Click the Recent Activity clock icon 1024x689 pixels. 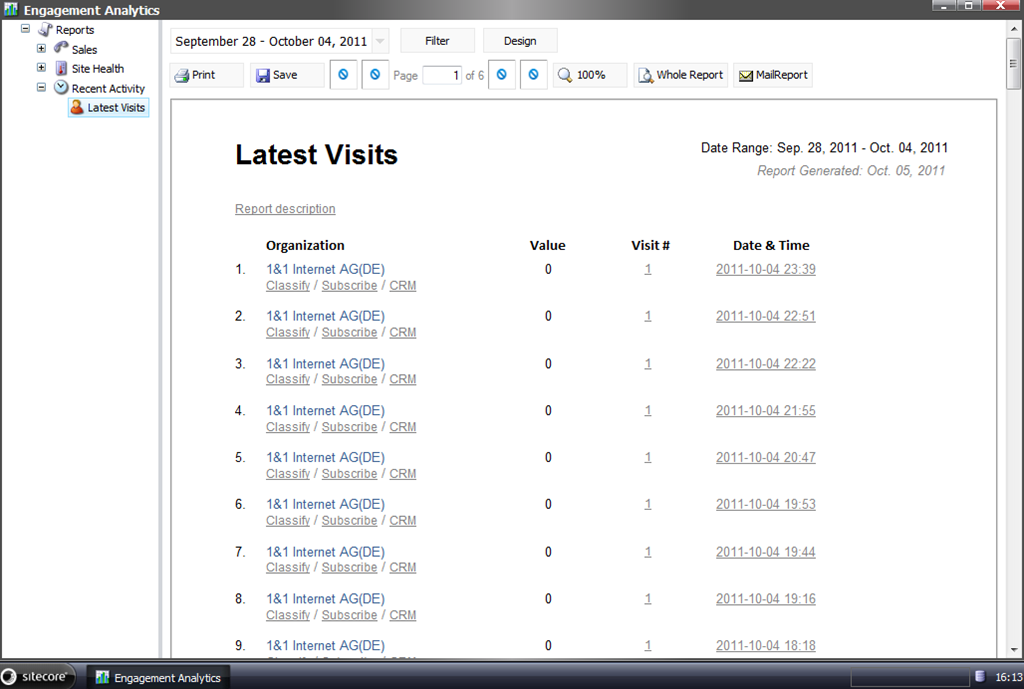point(62,88)
